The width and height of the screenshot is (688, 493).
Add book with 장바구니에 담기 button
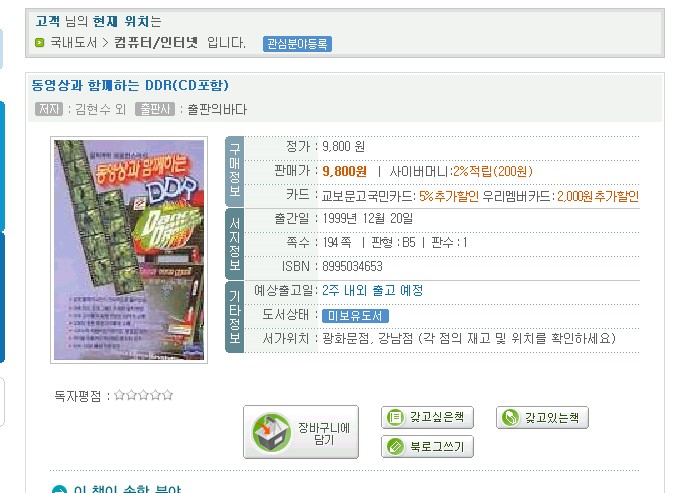301,432
